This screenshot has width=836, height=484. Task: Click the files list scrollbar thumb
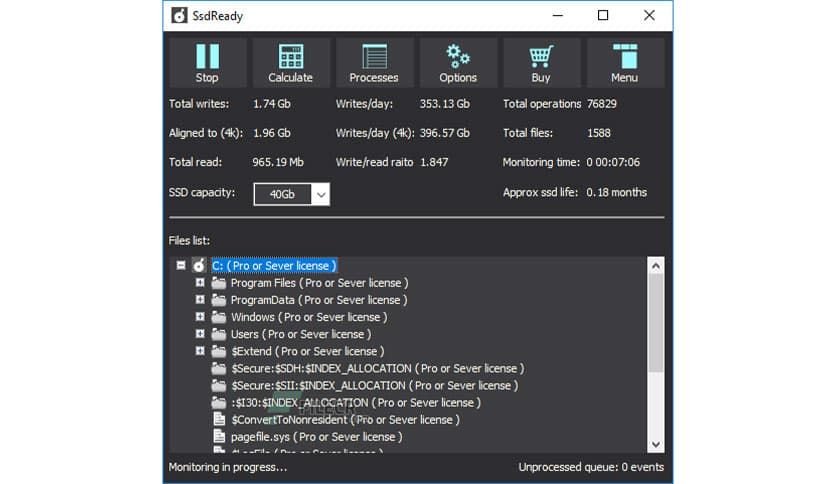pyautogui.click(x=656, y=322)
